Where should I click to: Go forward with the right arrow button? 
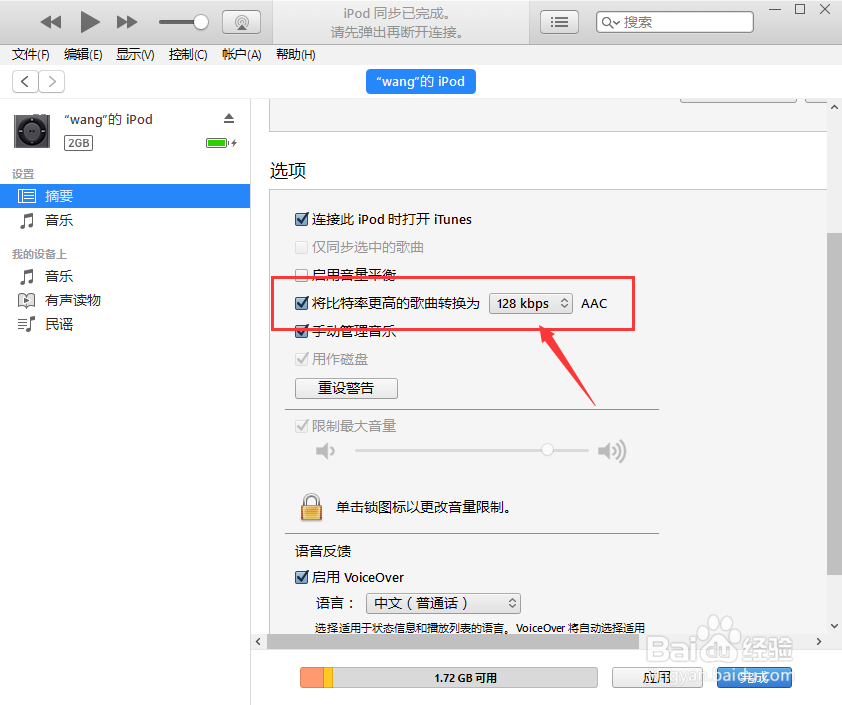click(x=52, y=82)
